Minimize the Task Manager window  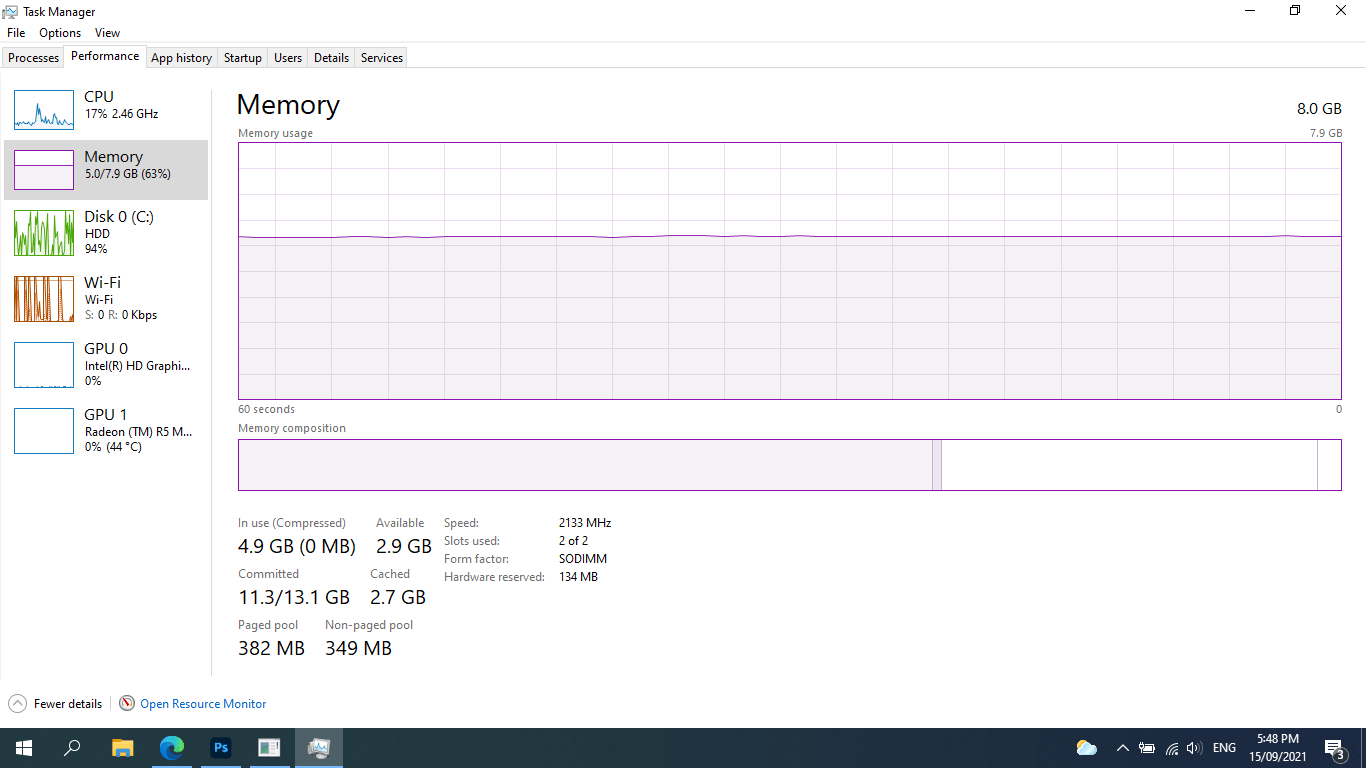[1250, 11]
